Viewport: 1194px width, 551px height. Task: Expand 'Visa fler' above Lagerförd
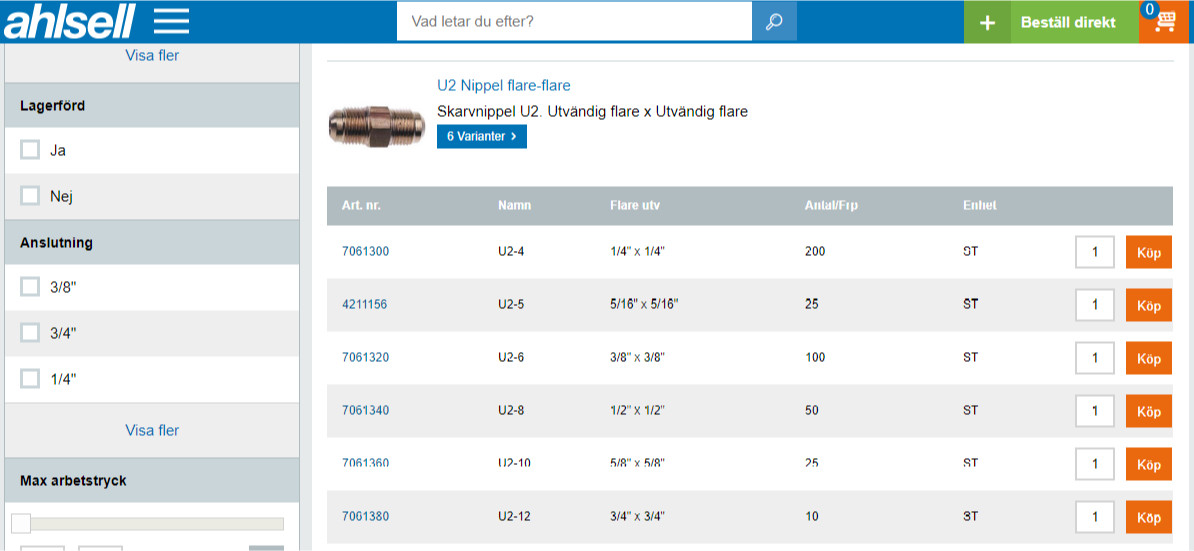click(152, 55)
